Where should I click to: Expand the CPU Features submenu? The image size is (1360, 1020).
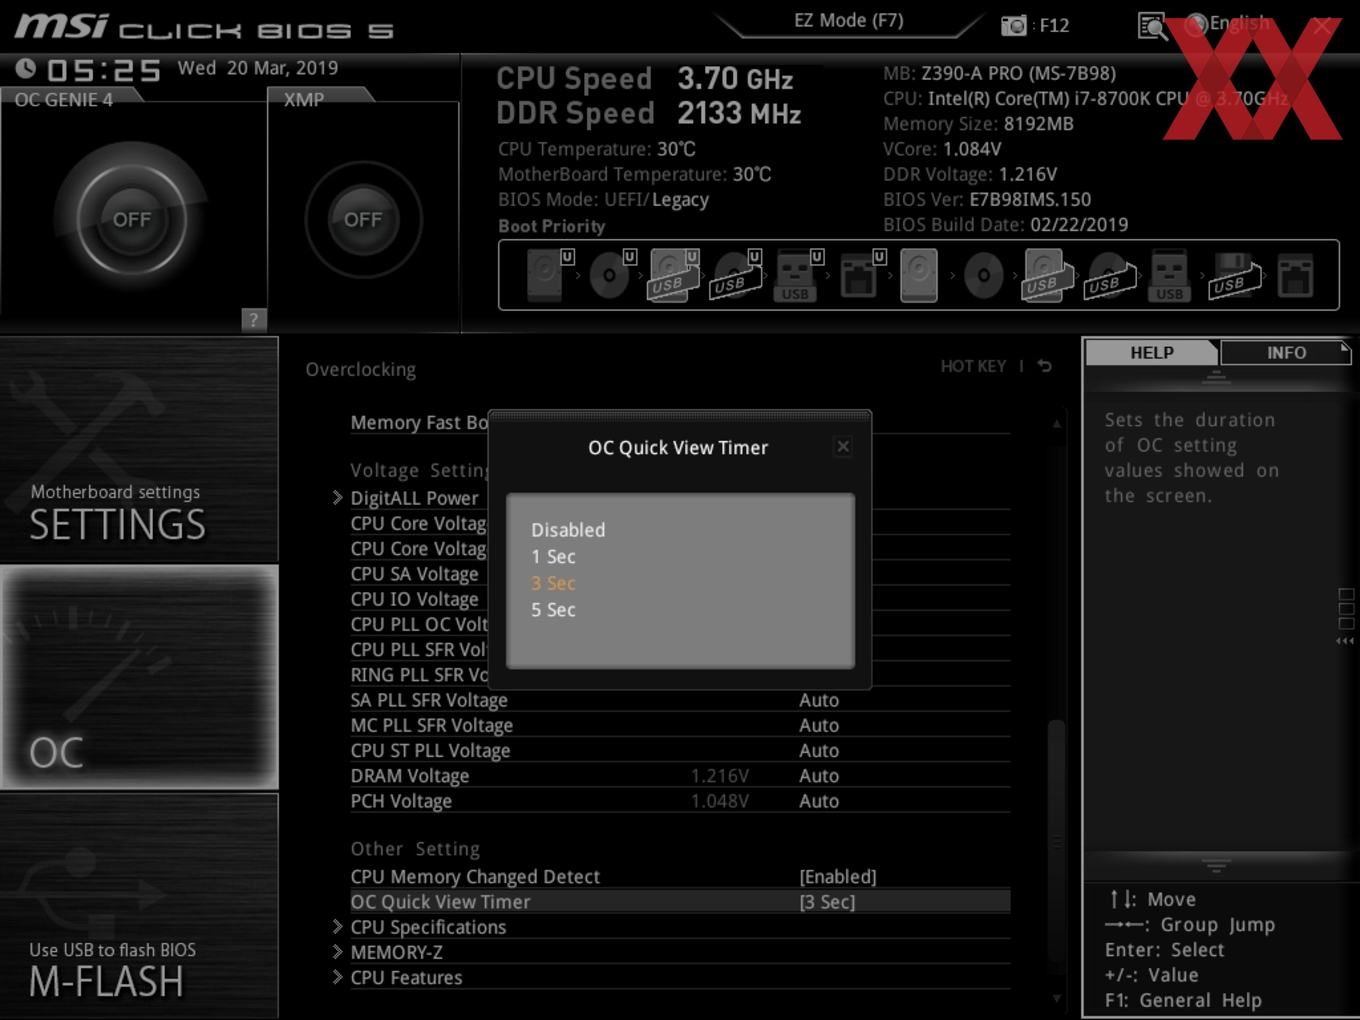pos(406,977)
